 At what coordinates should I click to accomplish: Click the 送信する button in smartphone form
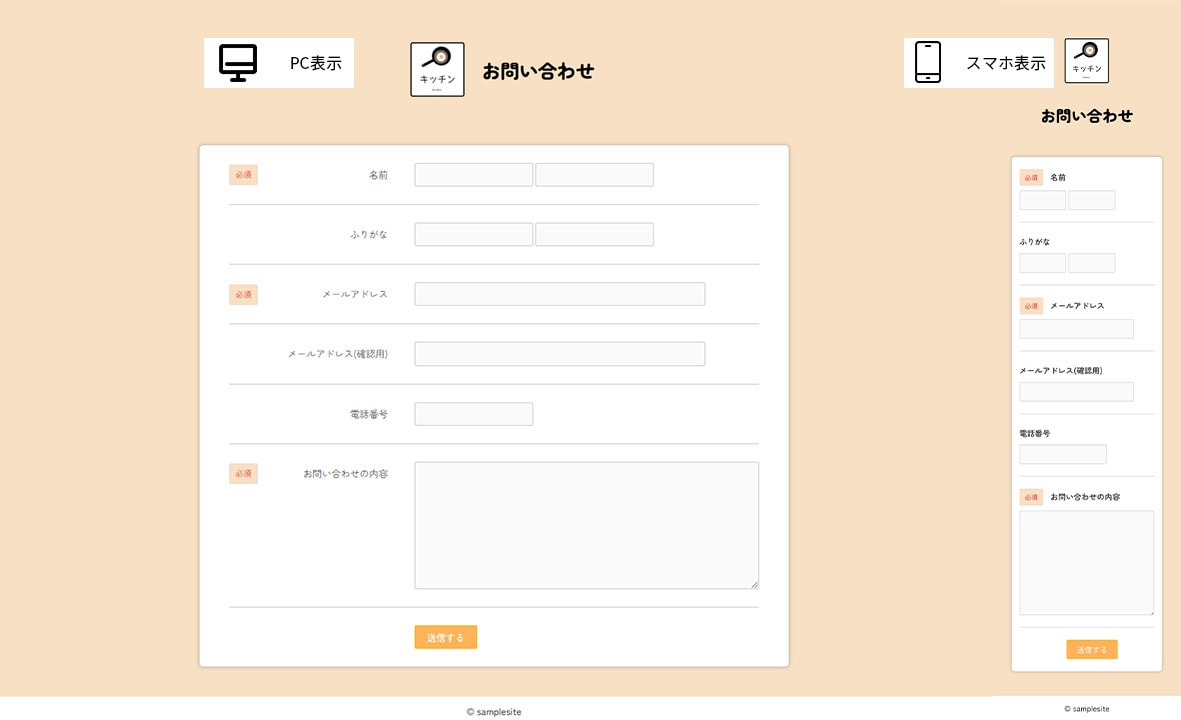click(x=1092, y=649)
